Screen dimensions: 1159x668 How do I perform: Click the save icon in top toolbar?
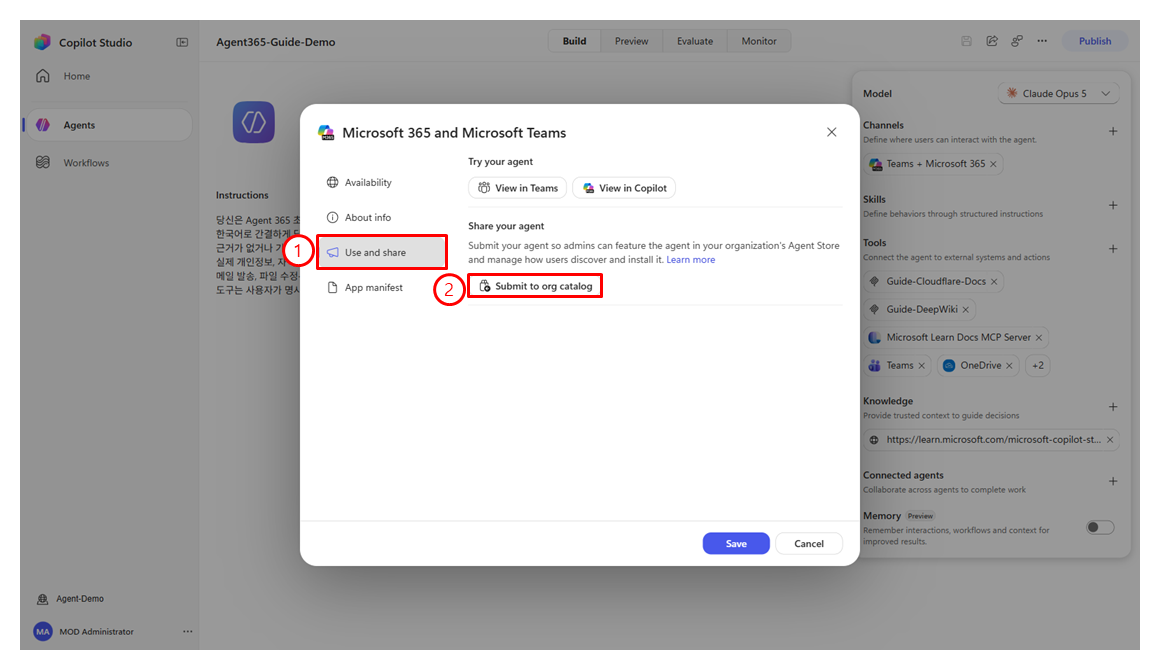[x=966, y=41]
